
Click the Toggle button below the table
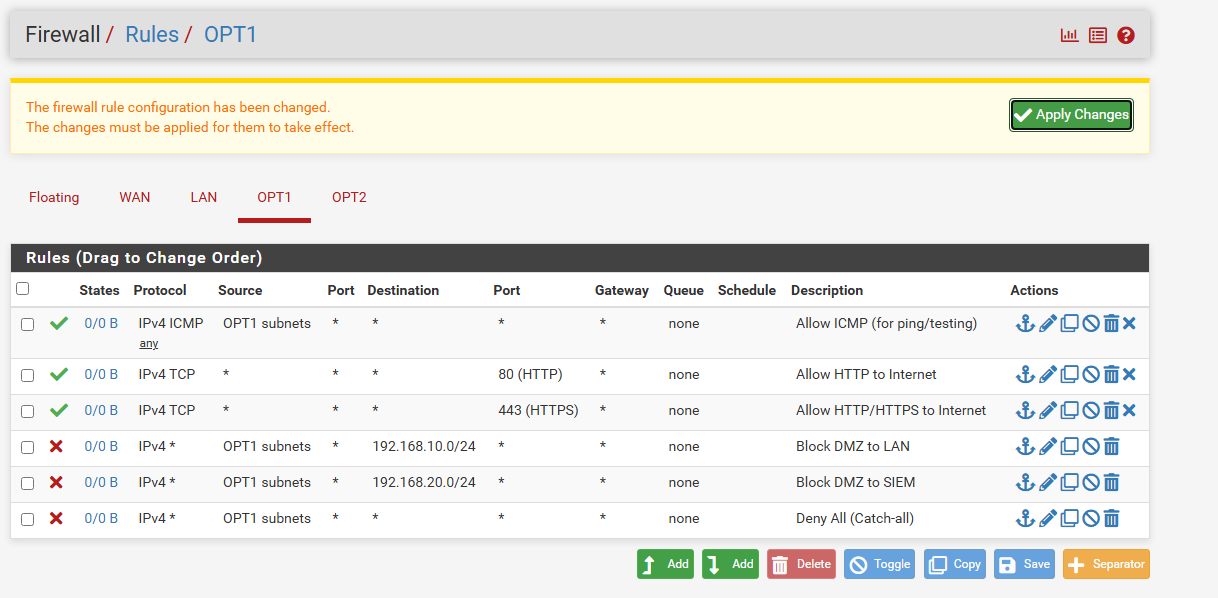[x=880, y=564]
